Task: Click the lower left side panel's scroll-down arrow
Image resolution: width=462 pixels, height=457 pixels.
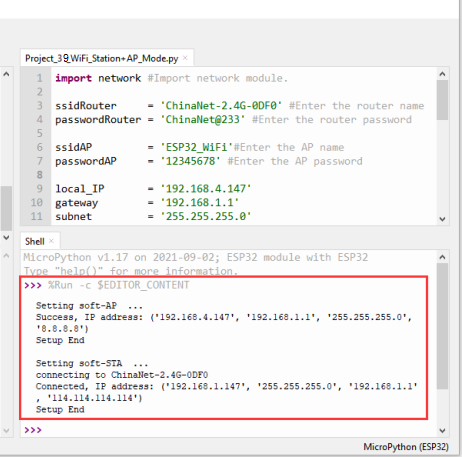Action: [6, 430]
